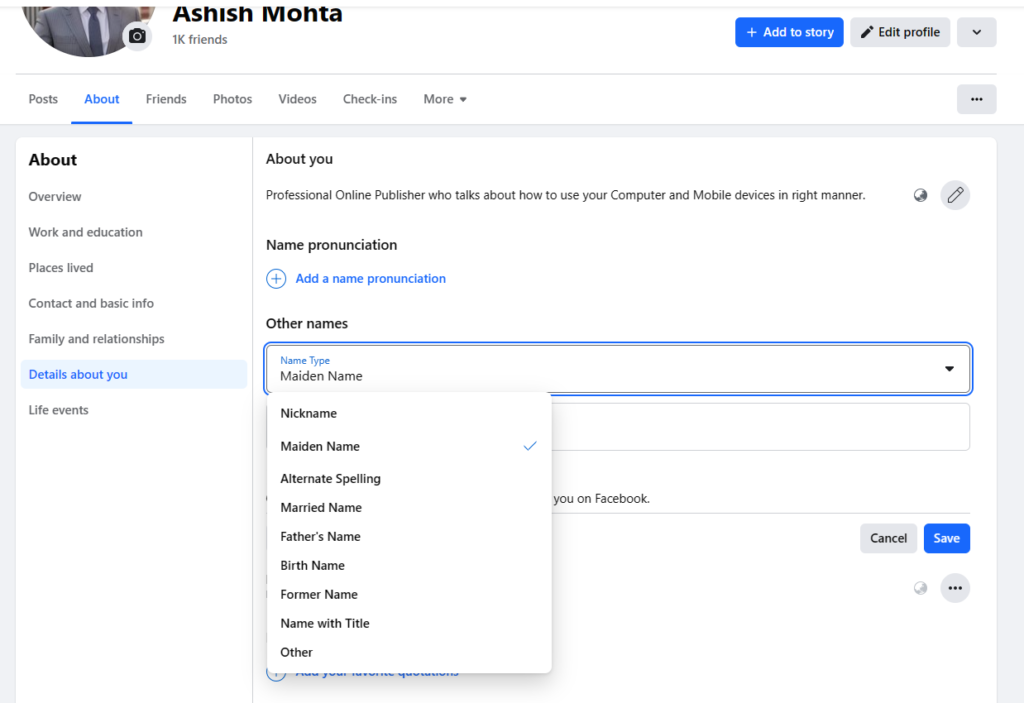
Task: Select Birth Name option
Action: click(x=409, y=565)
